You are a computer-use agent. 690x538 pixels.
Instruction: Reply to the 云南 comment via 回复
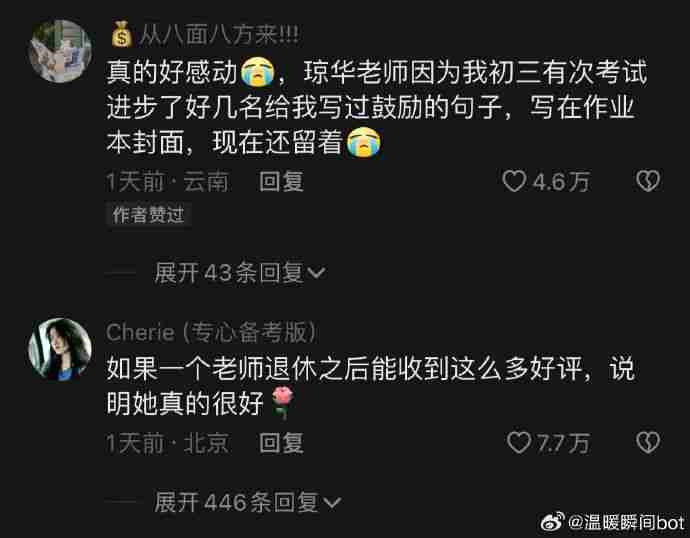281,181
